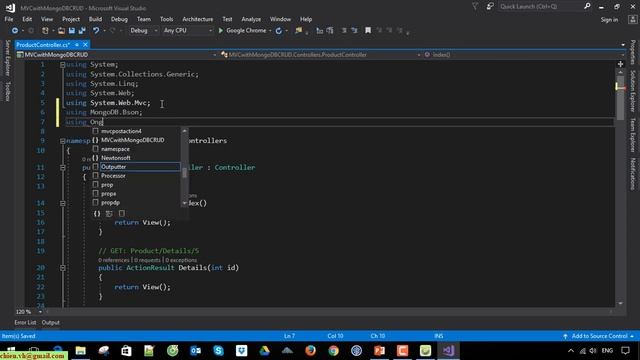Open Skype from the taskbar
This screenshot has height=360, width=640.
[218, 351]
